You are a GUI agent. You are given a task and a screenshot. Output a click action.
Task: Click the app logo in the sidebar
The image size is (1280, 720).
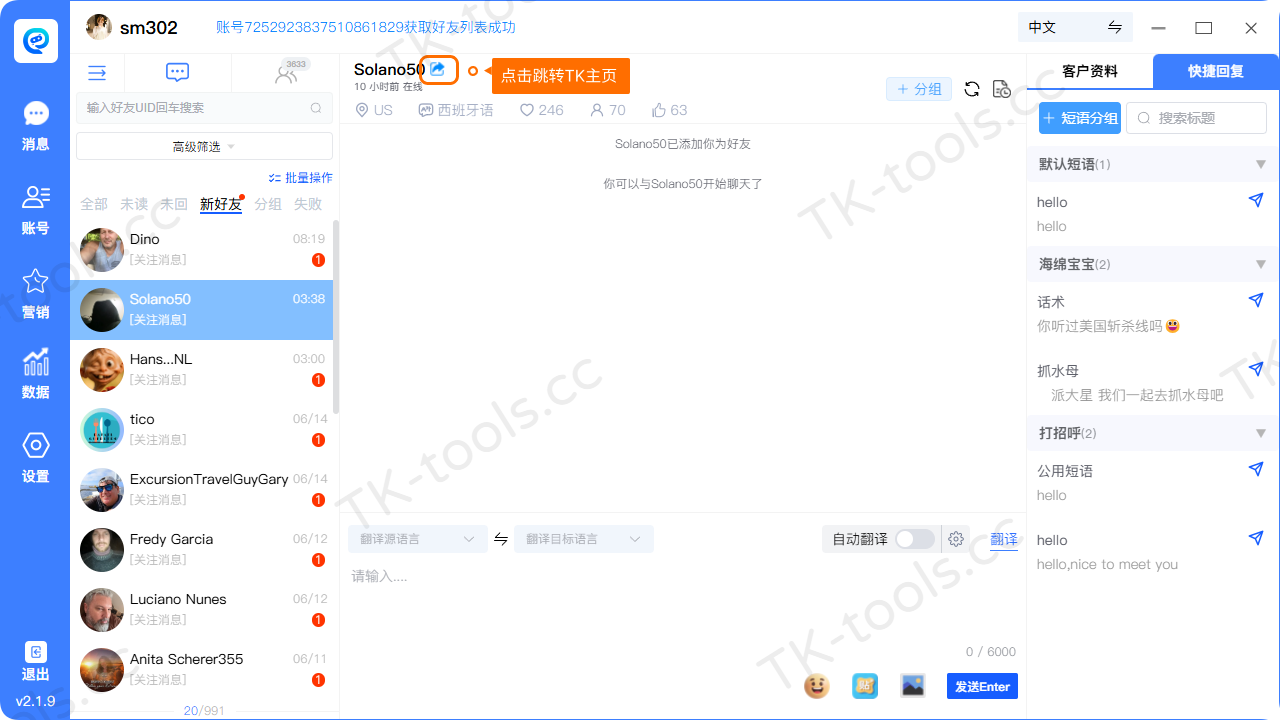pyautogui.click(x=35, y=41)
